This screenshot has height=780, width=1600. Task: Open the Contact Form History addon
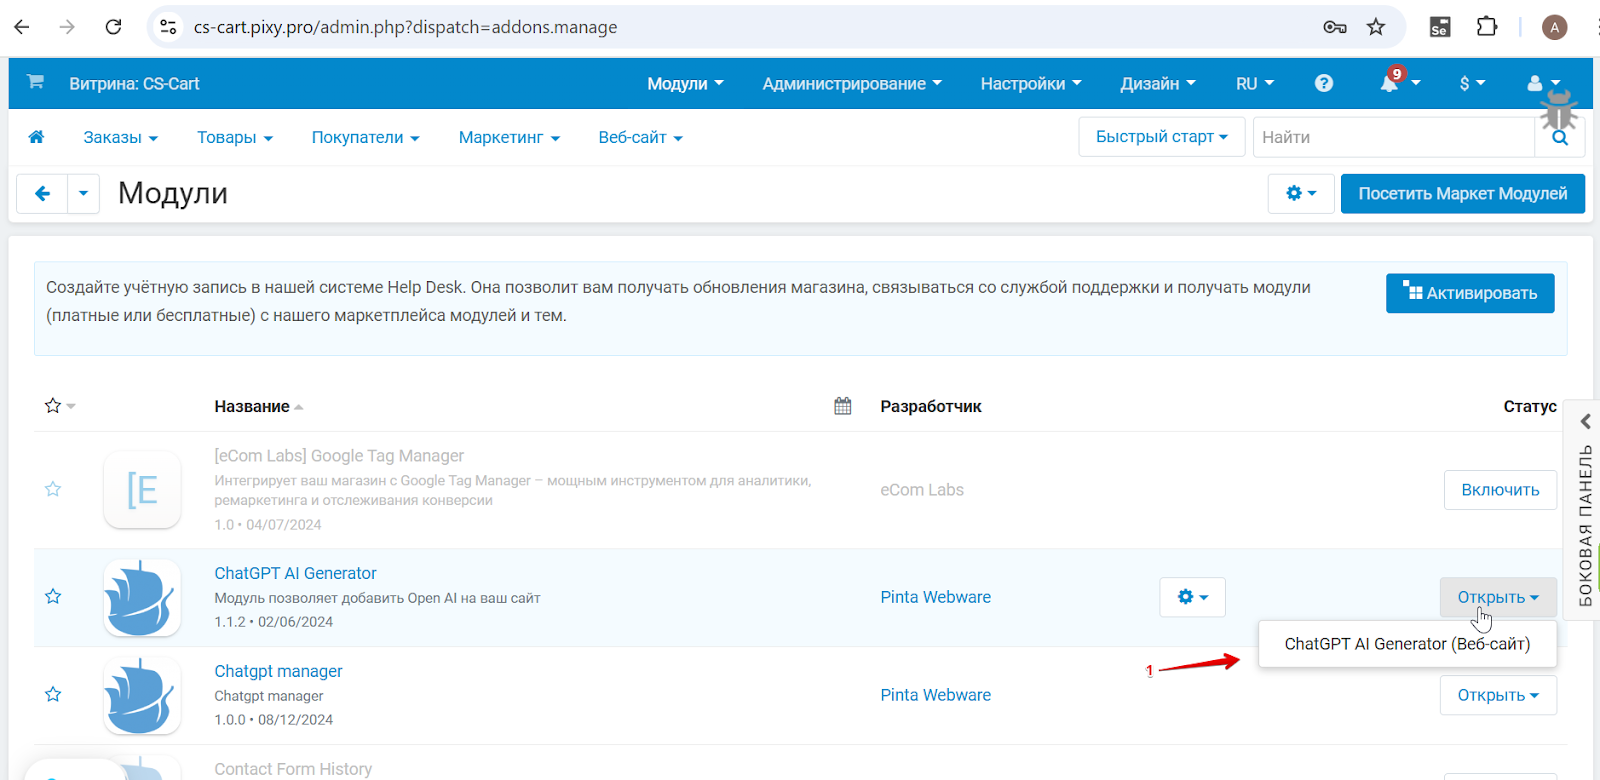click(293, 769)
